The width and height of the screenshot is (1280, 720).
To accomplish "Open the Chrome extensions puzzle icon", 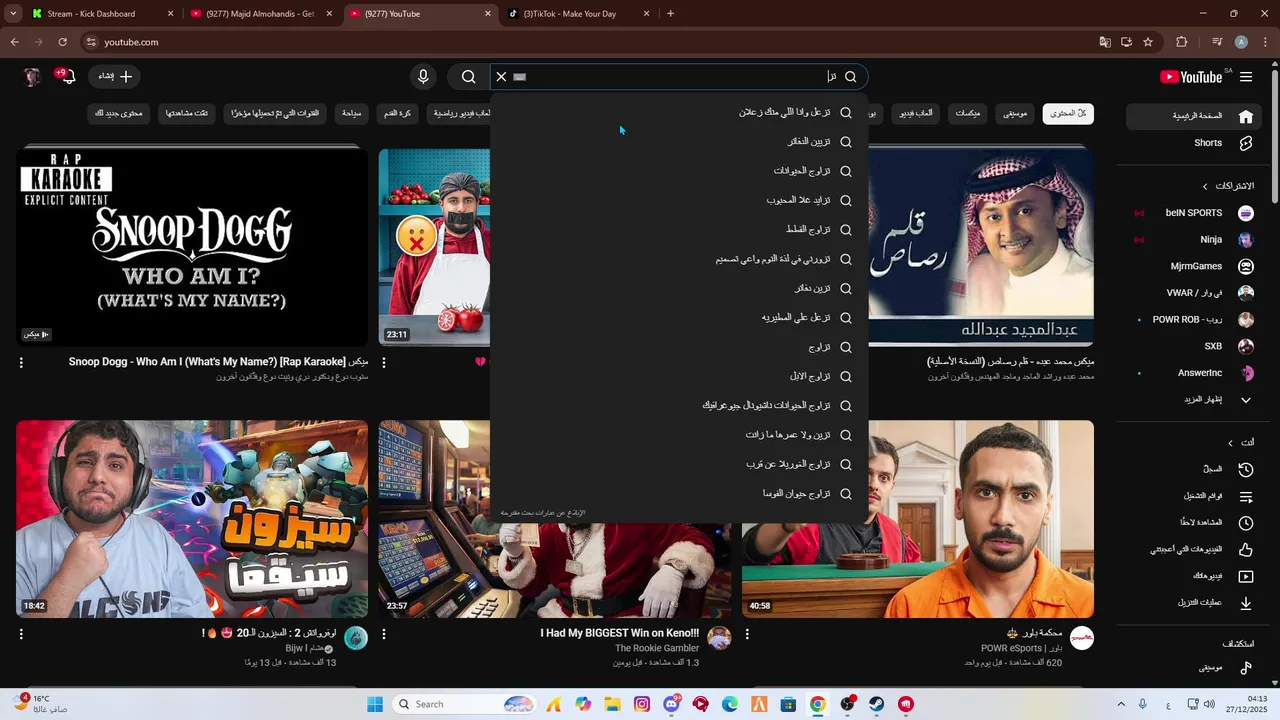I will tap(1181, 42).
